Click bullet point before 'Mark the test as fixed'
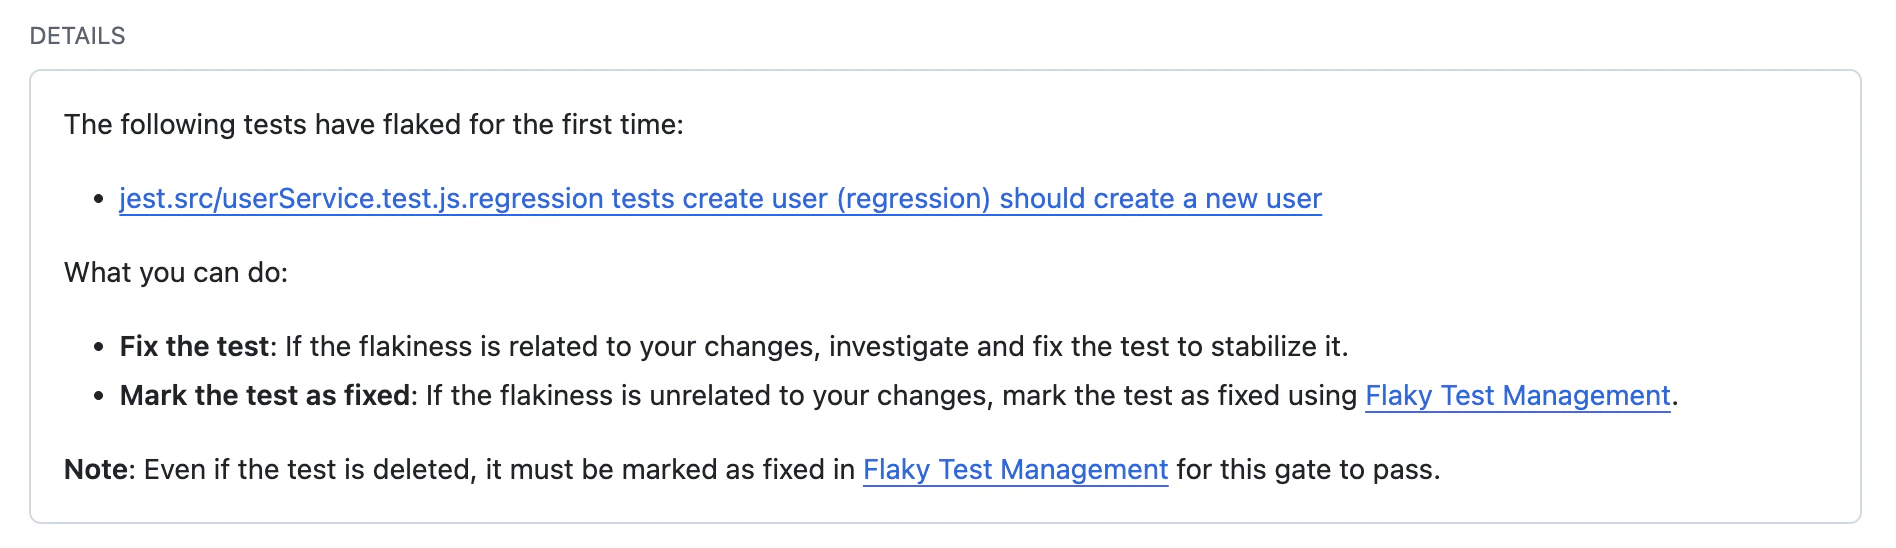 [x=98, y=397]
